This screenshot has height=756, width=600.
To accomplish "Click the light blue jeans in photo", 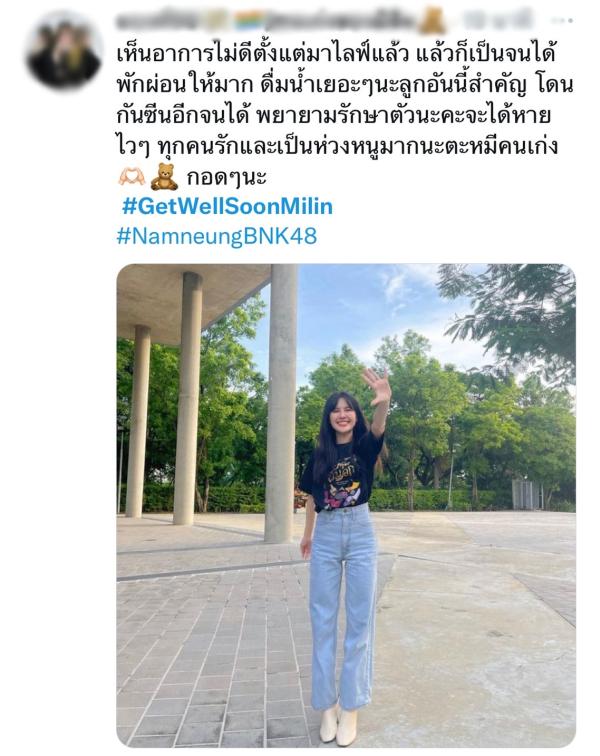I will click(x=342, y=606).
